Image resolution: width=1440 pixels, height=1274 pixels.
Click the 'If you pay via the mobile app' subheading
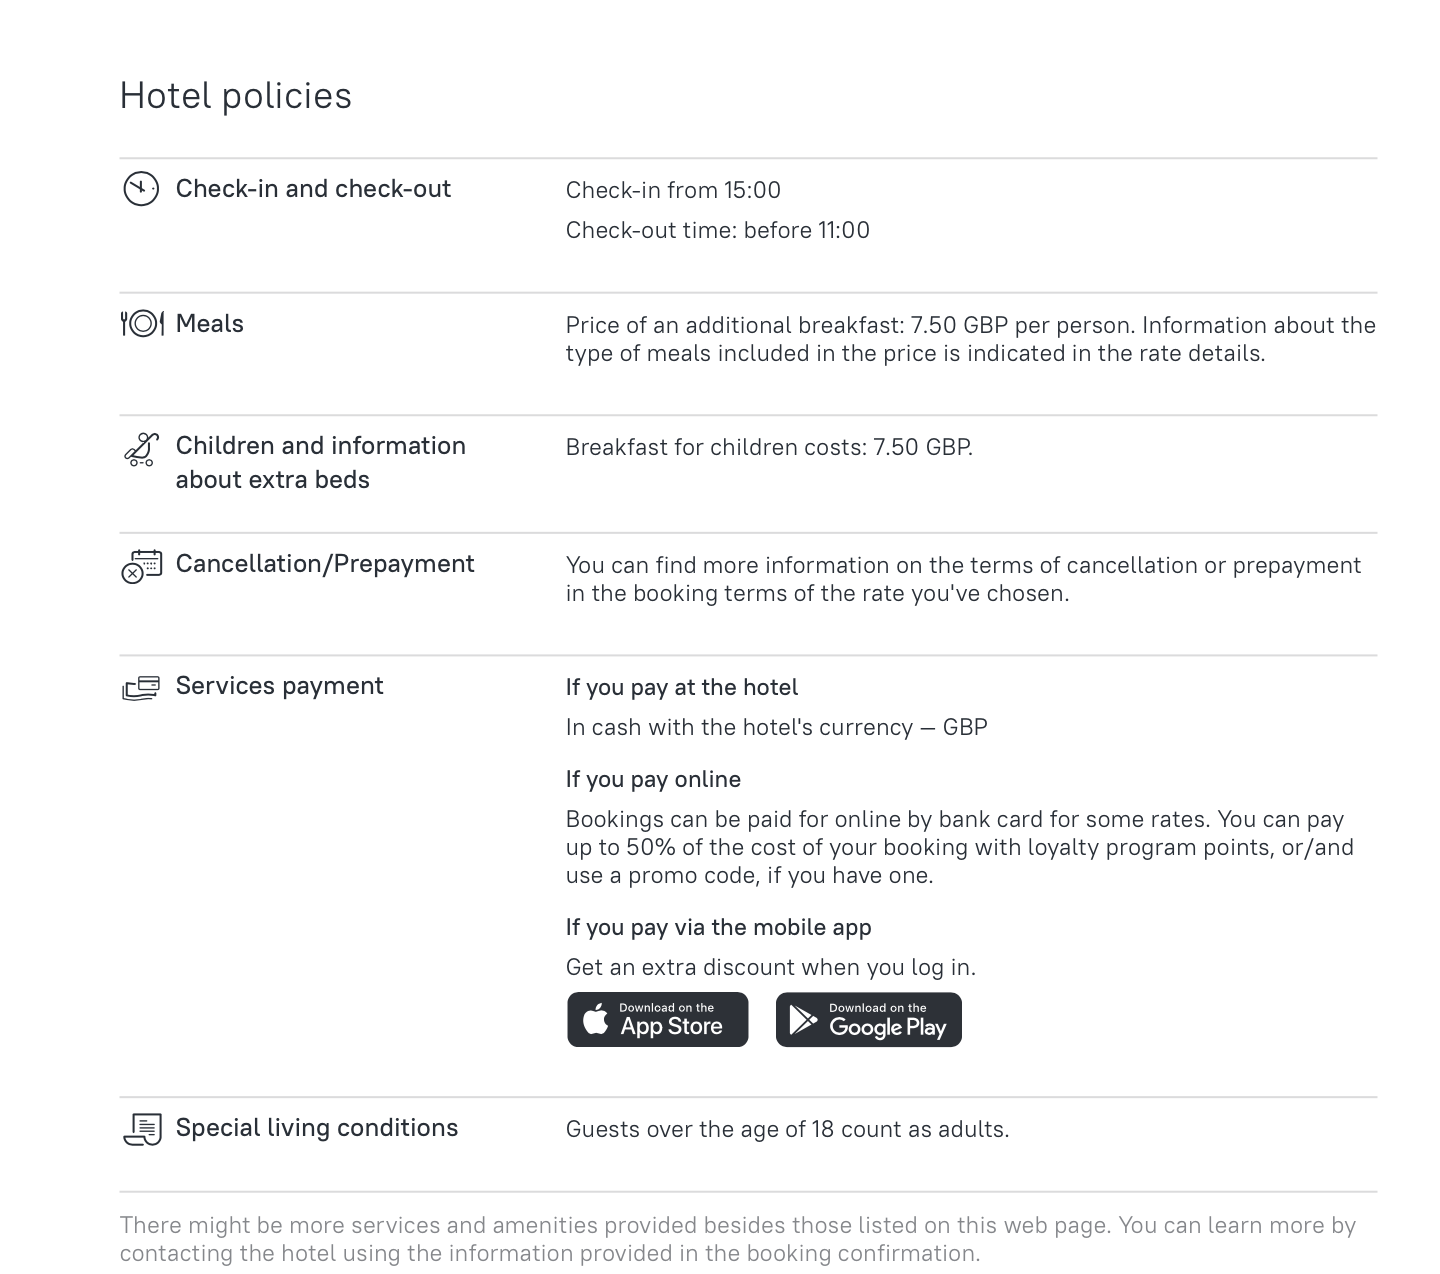(718, 928)
